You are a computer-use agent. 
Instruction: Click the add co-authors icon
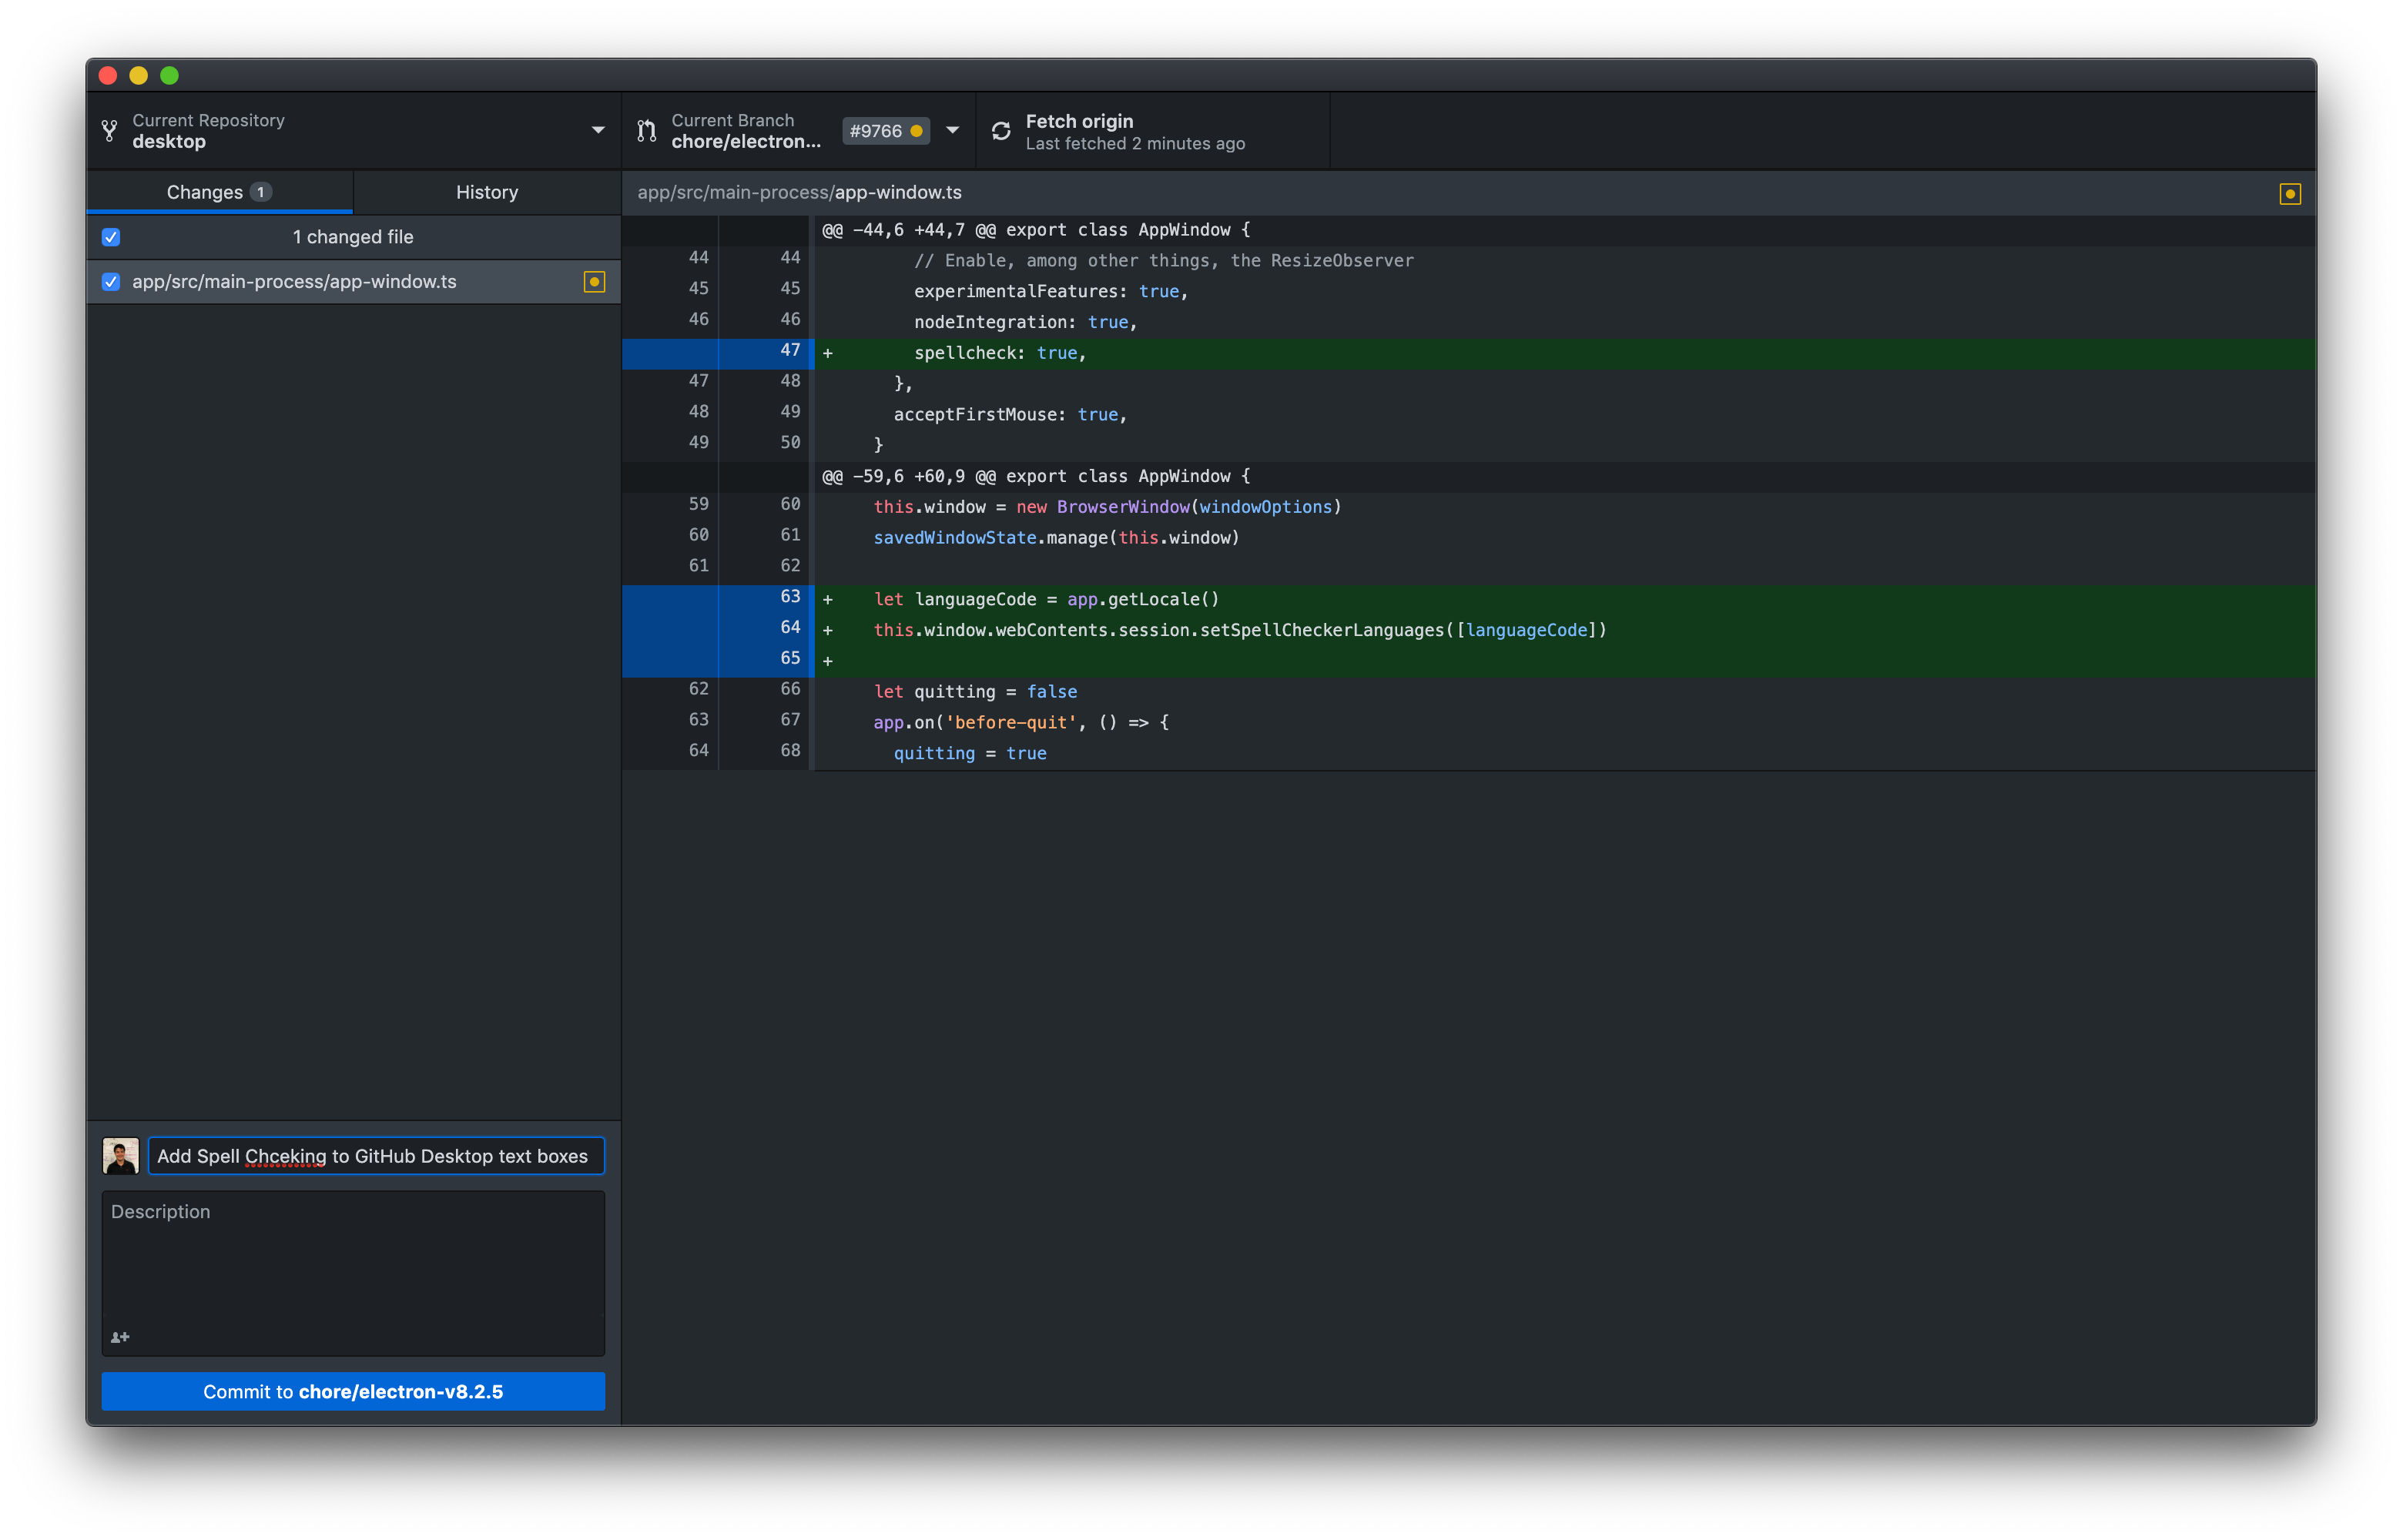point(120,1337)
